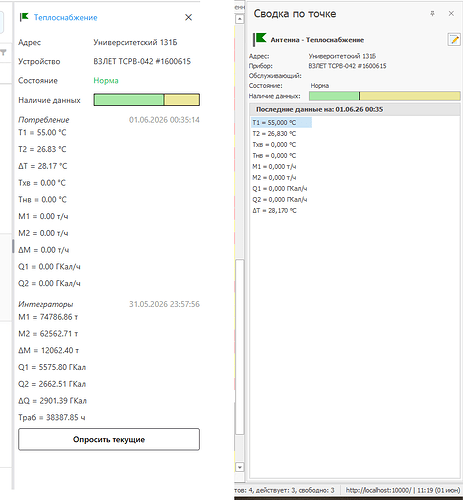Click the http://localhost:10000/ status bar entry
463x500 pixels.
point(378,490)
